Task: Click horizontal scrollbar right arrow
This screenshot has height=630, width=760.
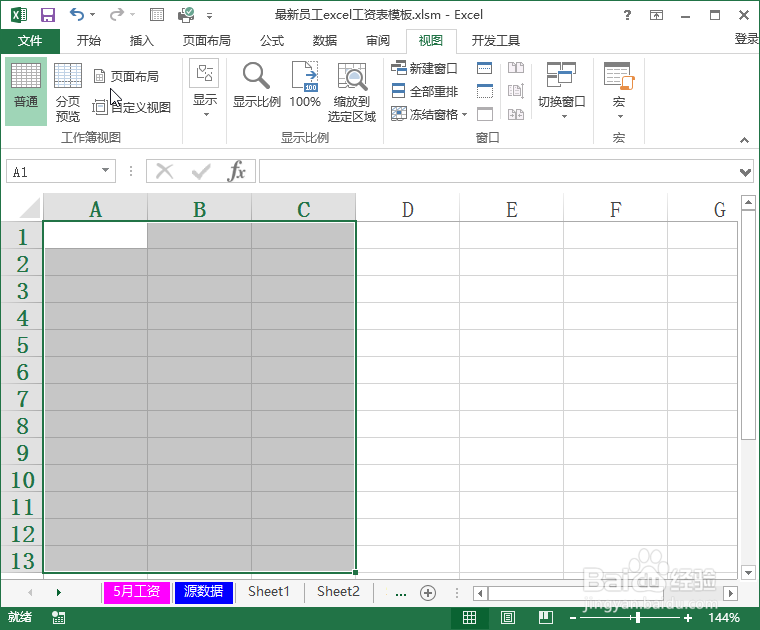Action: click(730, 593)
